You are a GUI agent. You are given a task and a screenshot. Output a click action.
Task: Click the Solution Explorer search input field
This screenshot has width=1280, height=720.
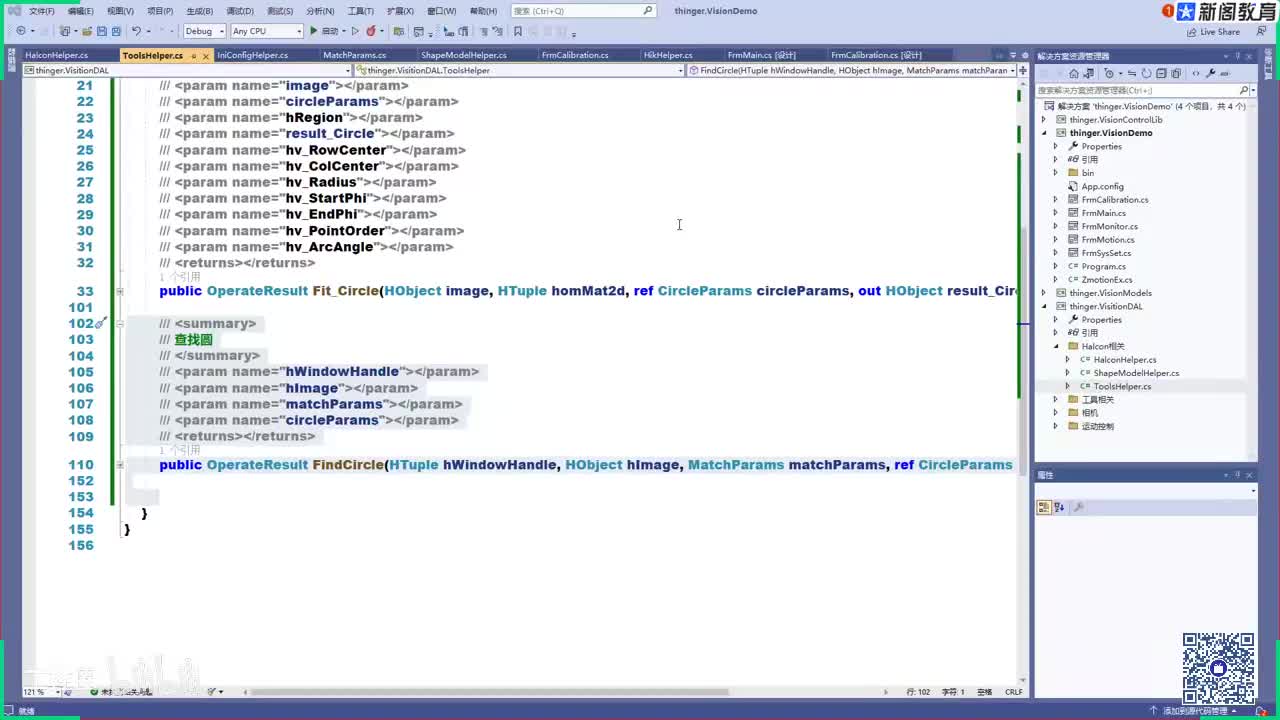pyautogui.click(x=1136, y=90)
